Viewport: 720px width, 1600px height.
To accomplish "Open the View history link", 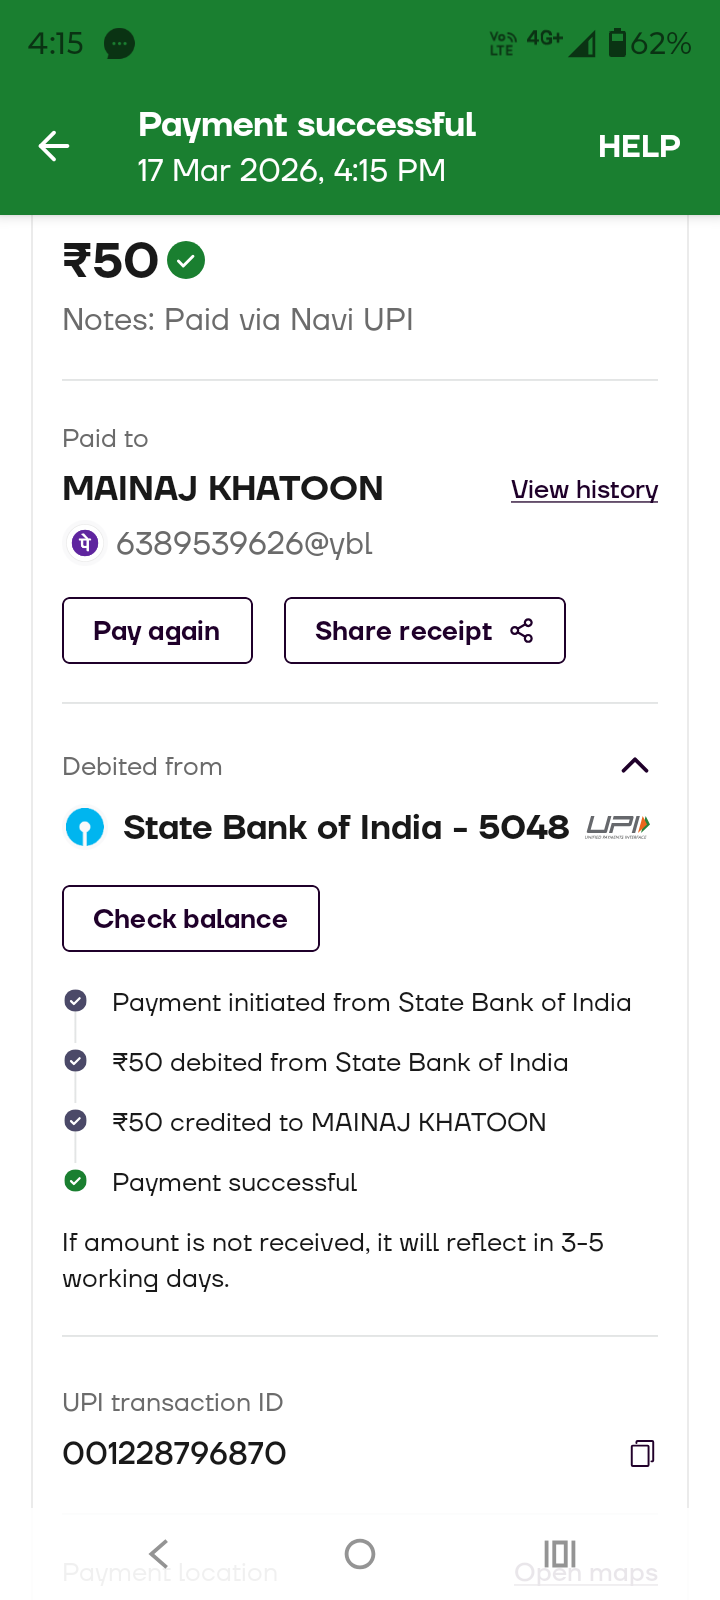I will pos(584,490).
